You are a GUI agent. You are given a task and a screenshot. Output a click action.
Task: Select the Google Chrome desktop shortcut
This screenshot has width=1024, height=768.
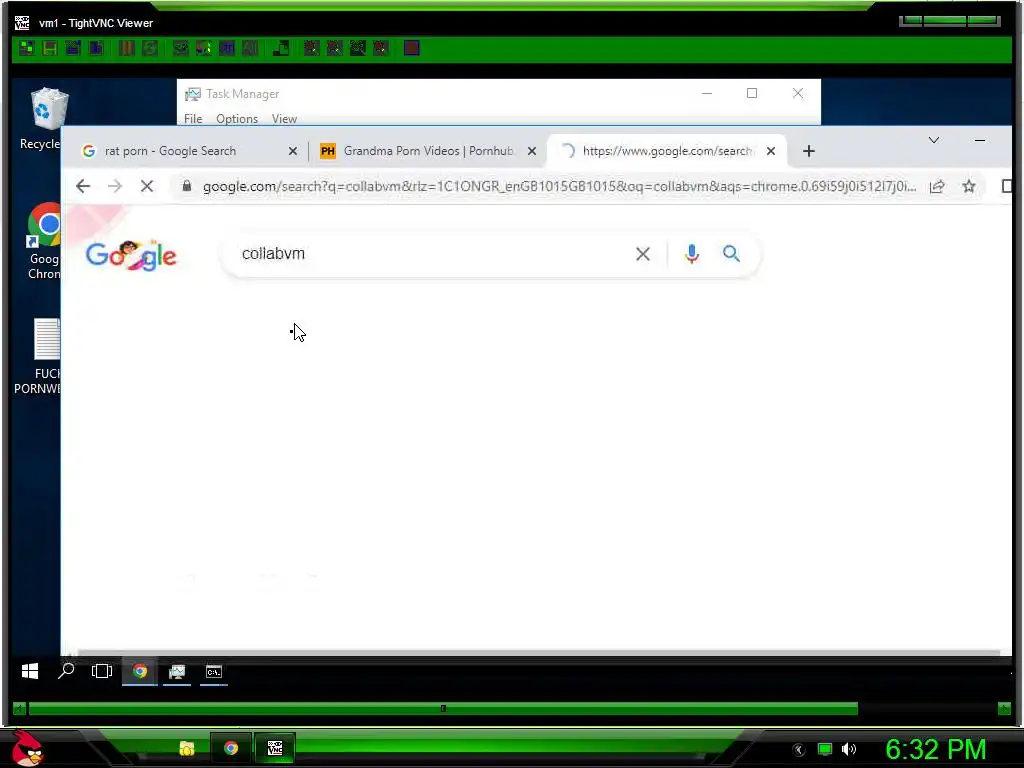tap(44, 242)
